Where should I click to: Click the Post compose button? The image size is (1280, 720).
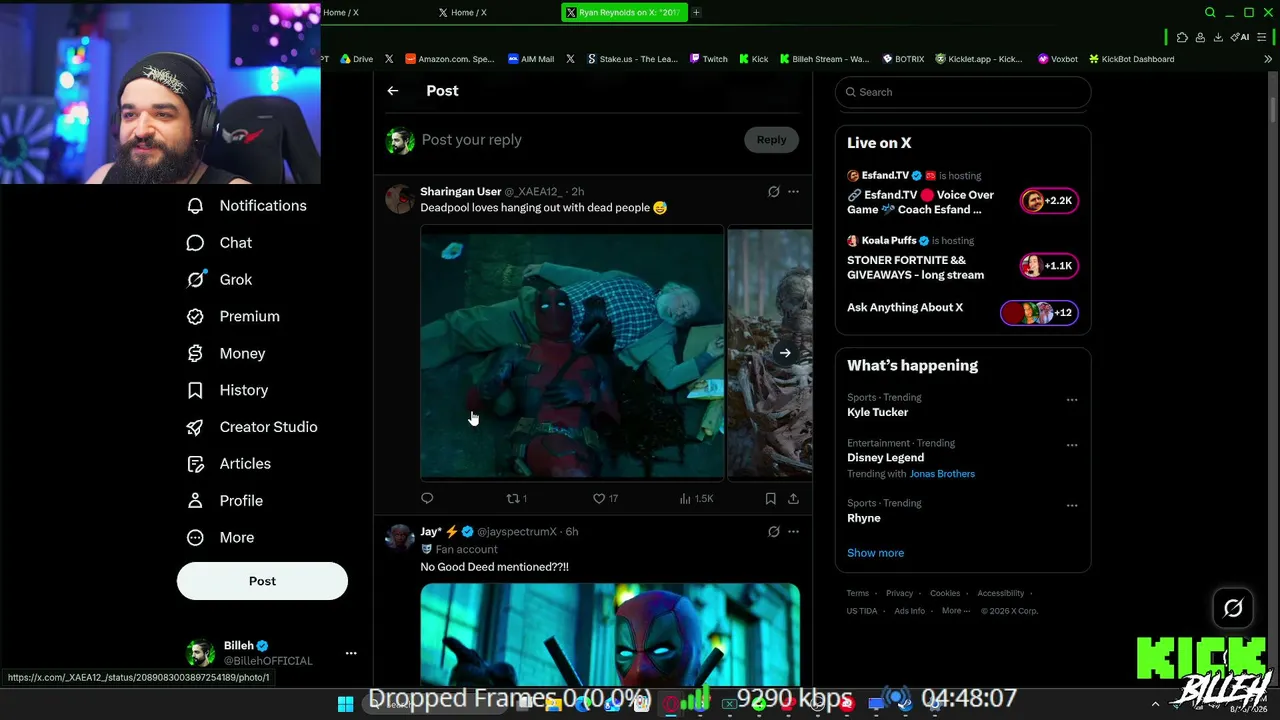pyautogui.click(x=262, y=581)
